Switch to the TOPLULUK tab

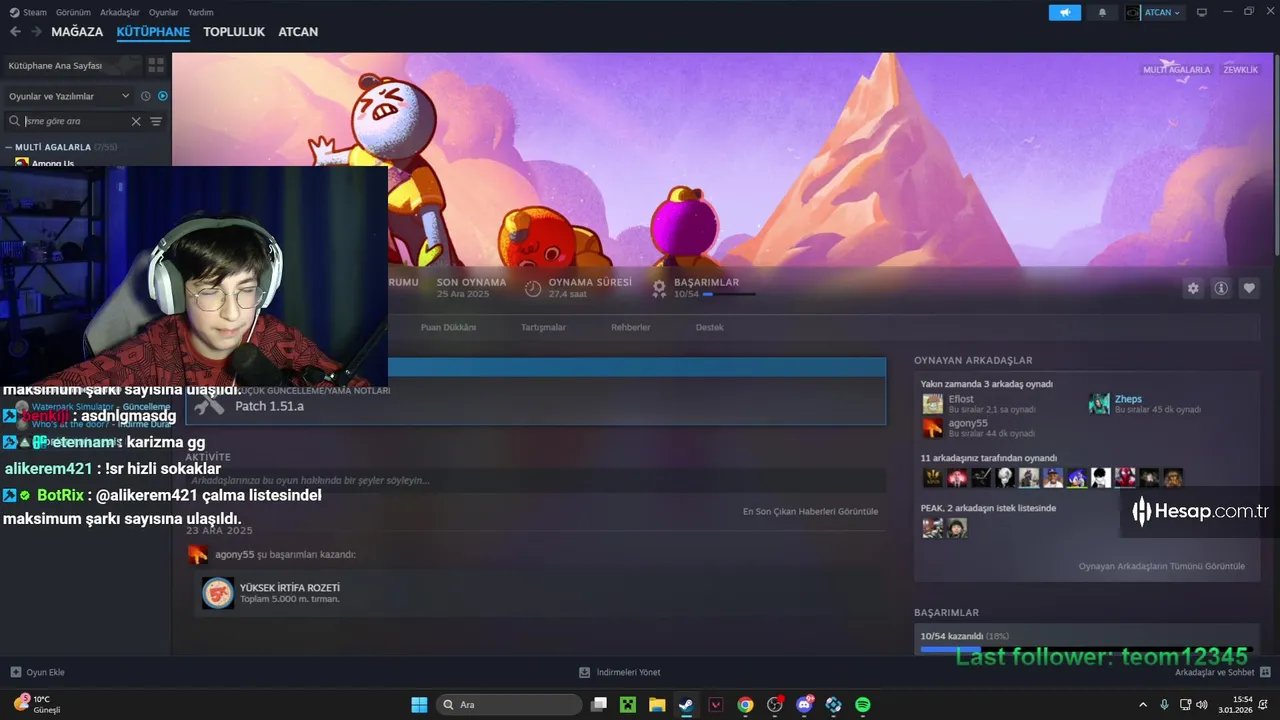pos(234,32)
